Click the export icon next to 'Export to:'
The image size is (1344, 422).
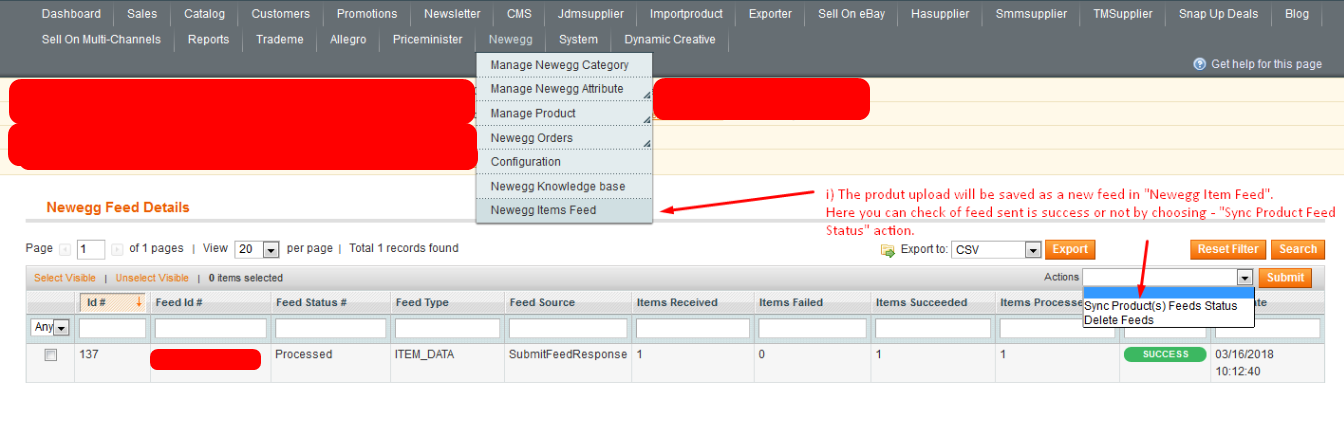pos(887,250)
